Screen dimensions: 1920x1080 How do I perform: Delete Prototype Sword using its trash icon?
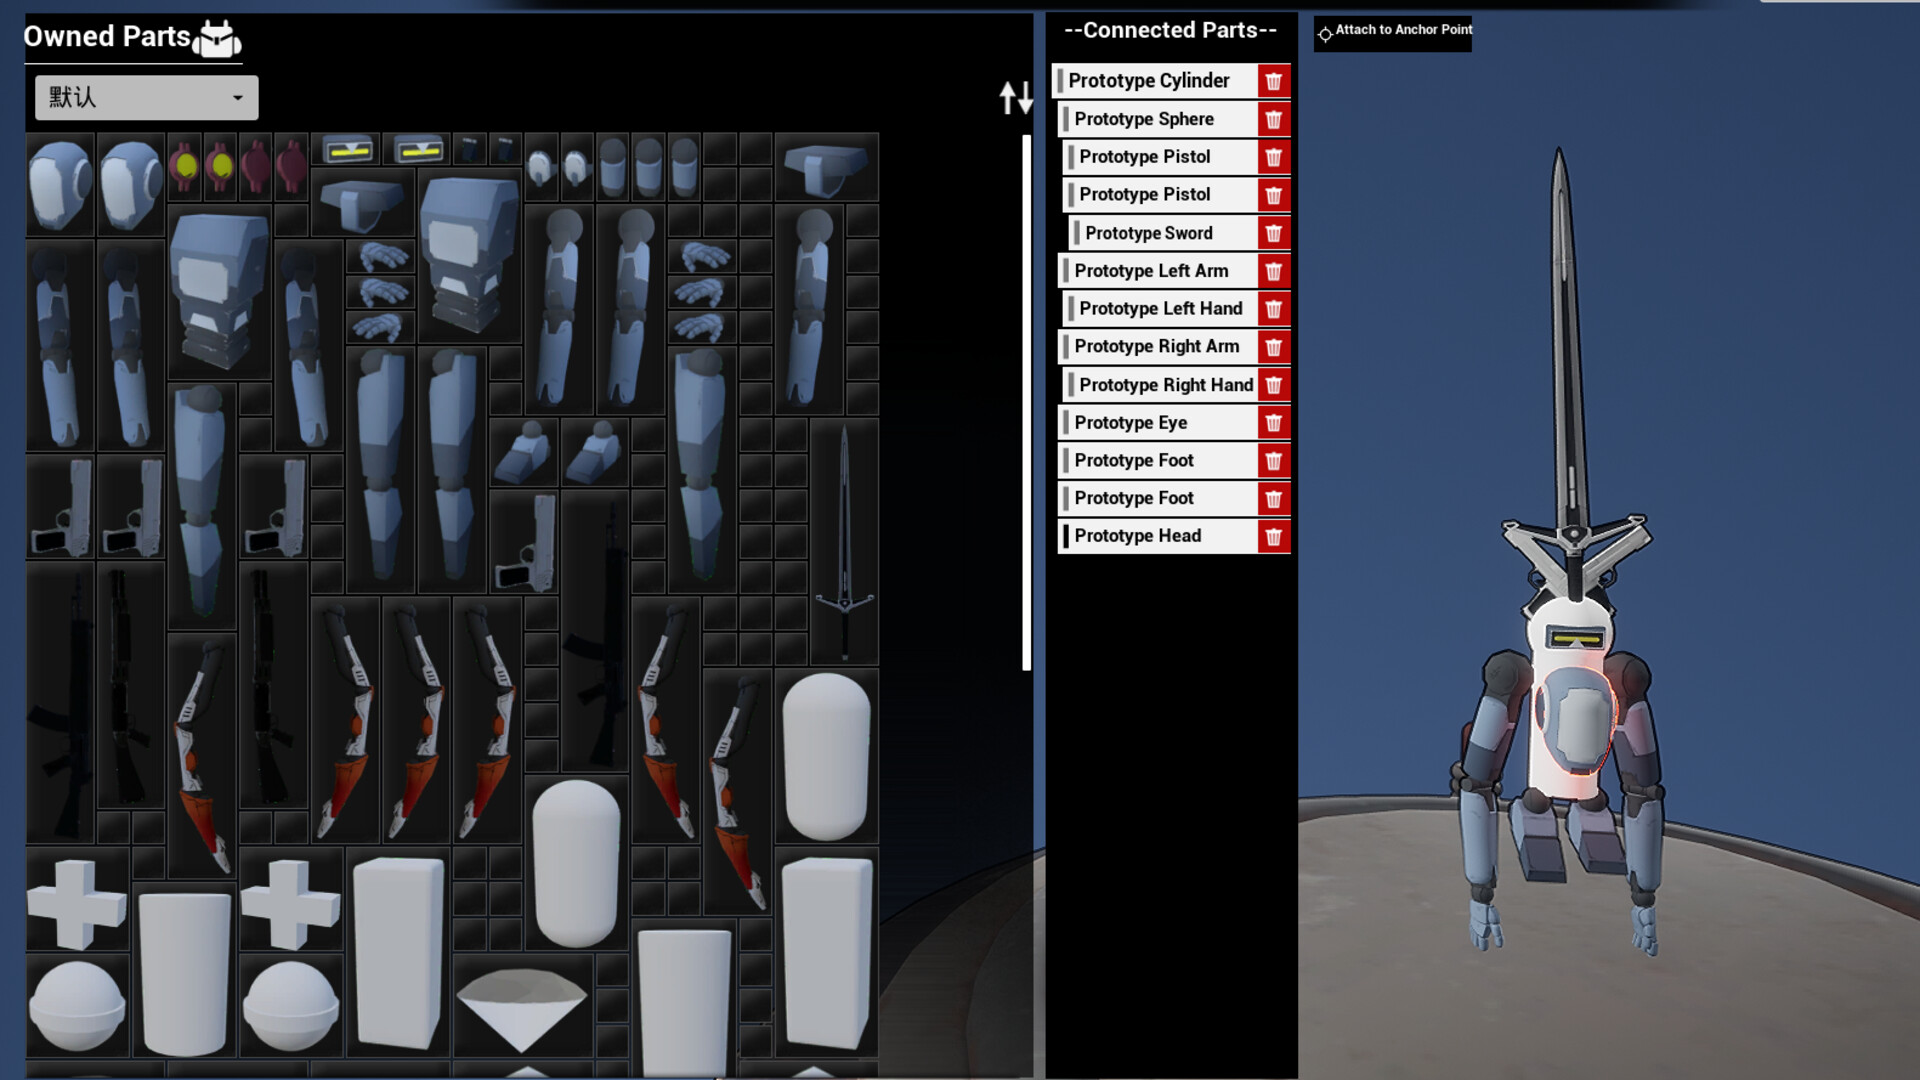(1274, 233)
